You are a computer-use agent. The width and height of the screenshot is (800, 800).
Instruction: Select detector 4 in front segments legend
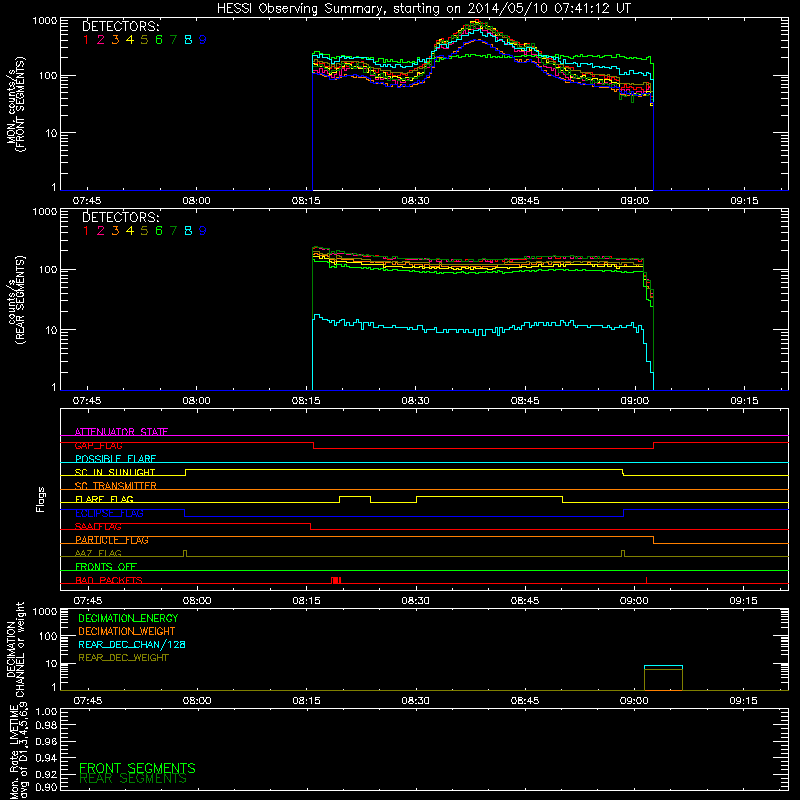click(x=130, y=40)
